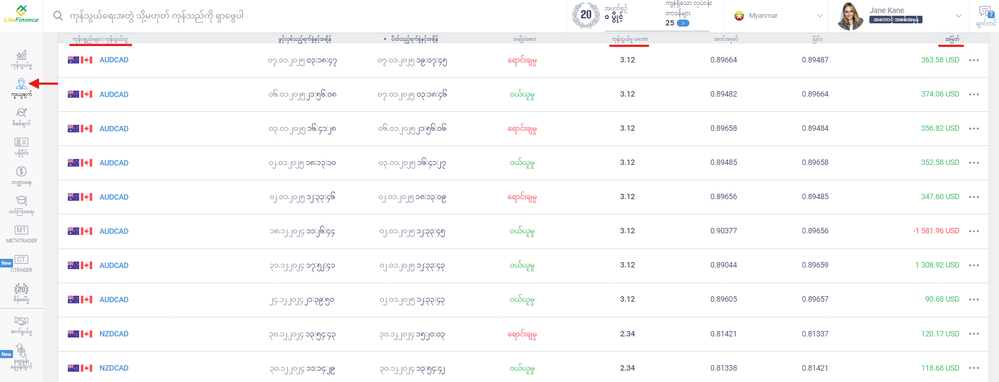The width and height of the screenshot is (999, 382).
Task: Click volume 2.34 in 120.17 USD row
Action: pos(628,334)
